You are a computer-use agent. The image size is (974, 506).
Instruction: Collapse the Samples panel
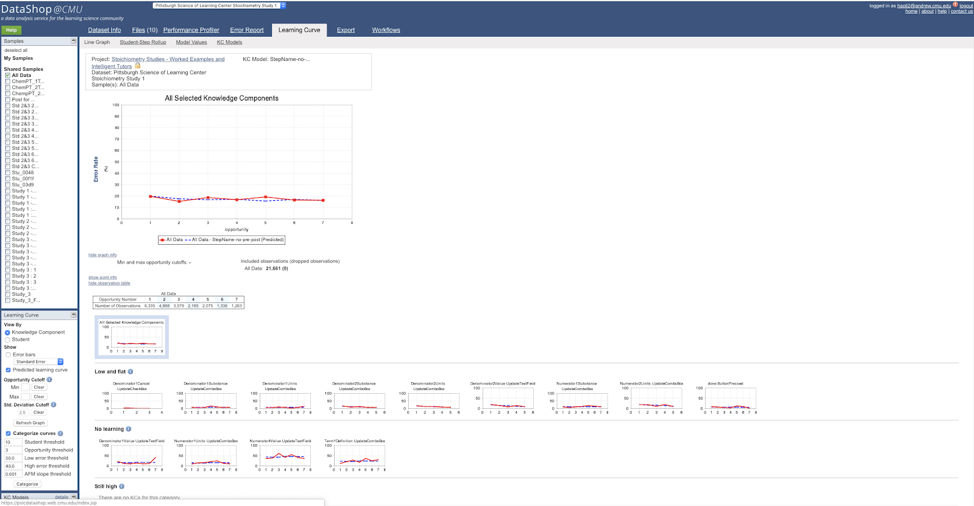73,41
